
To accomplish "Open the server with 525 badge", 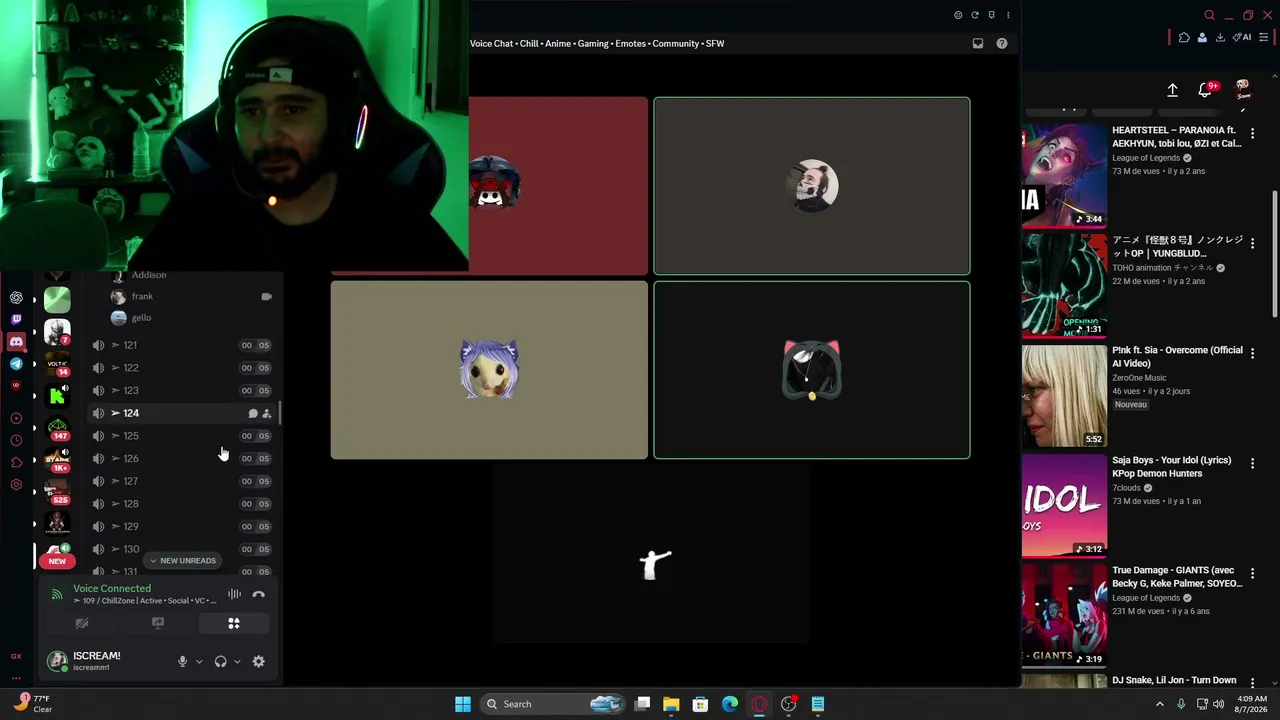I will point(57,491).
